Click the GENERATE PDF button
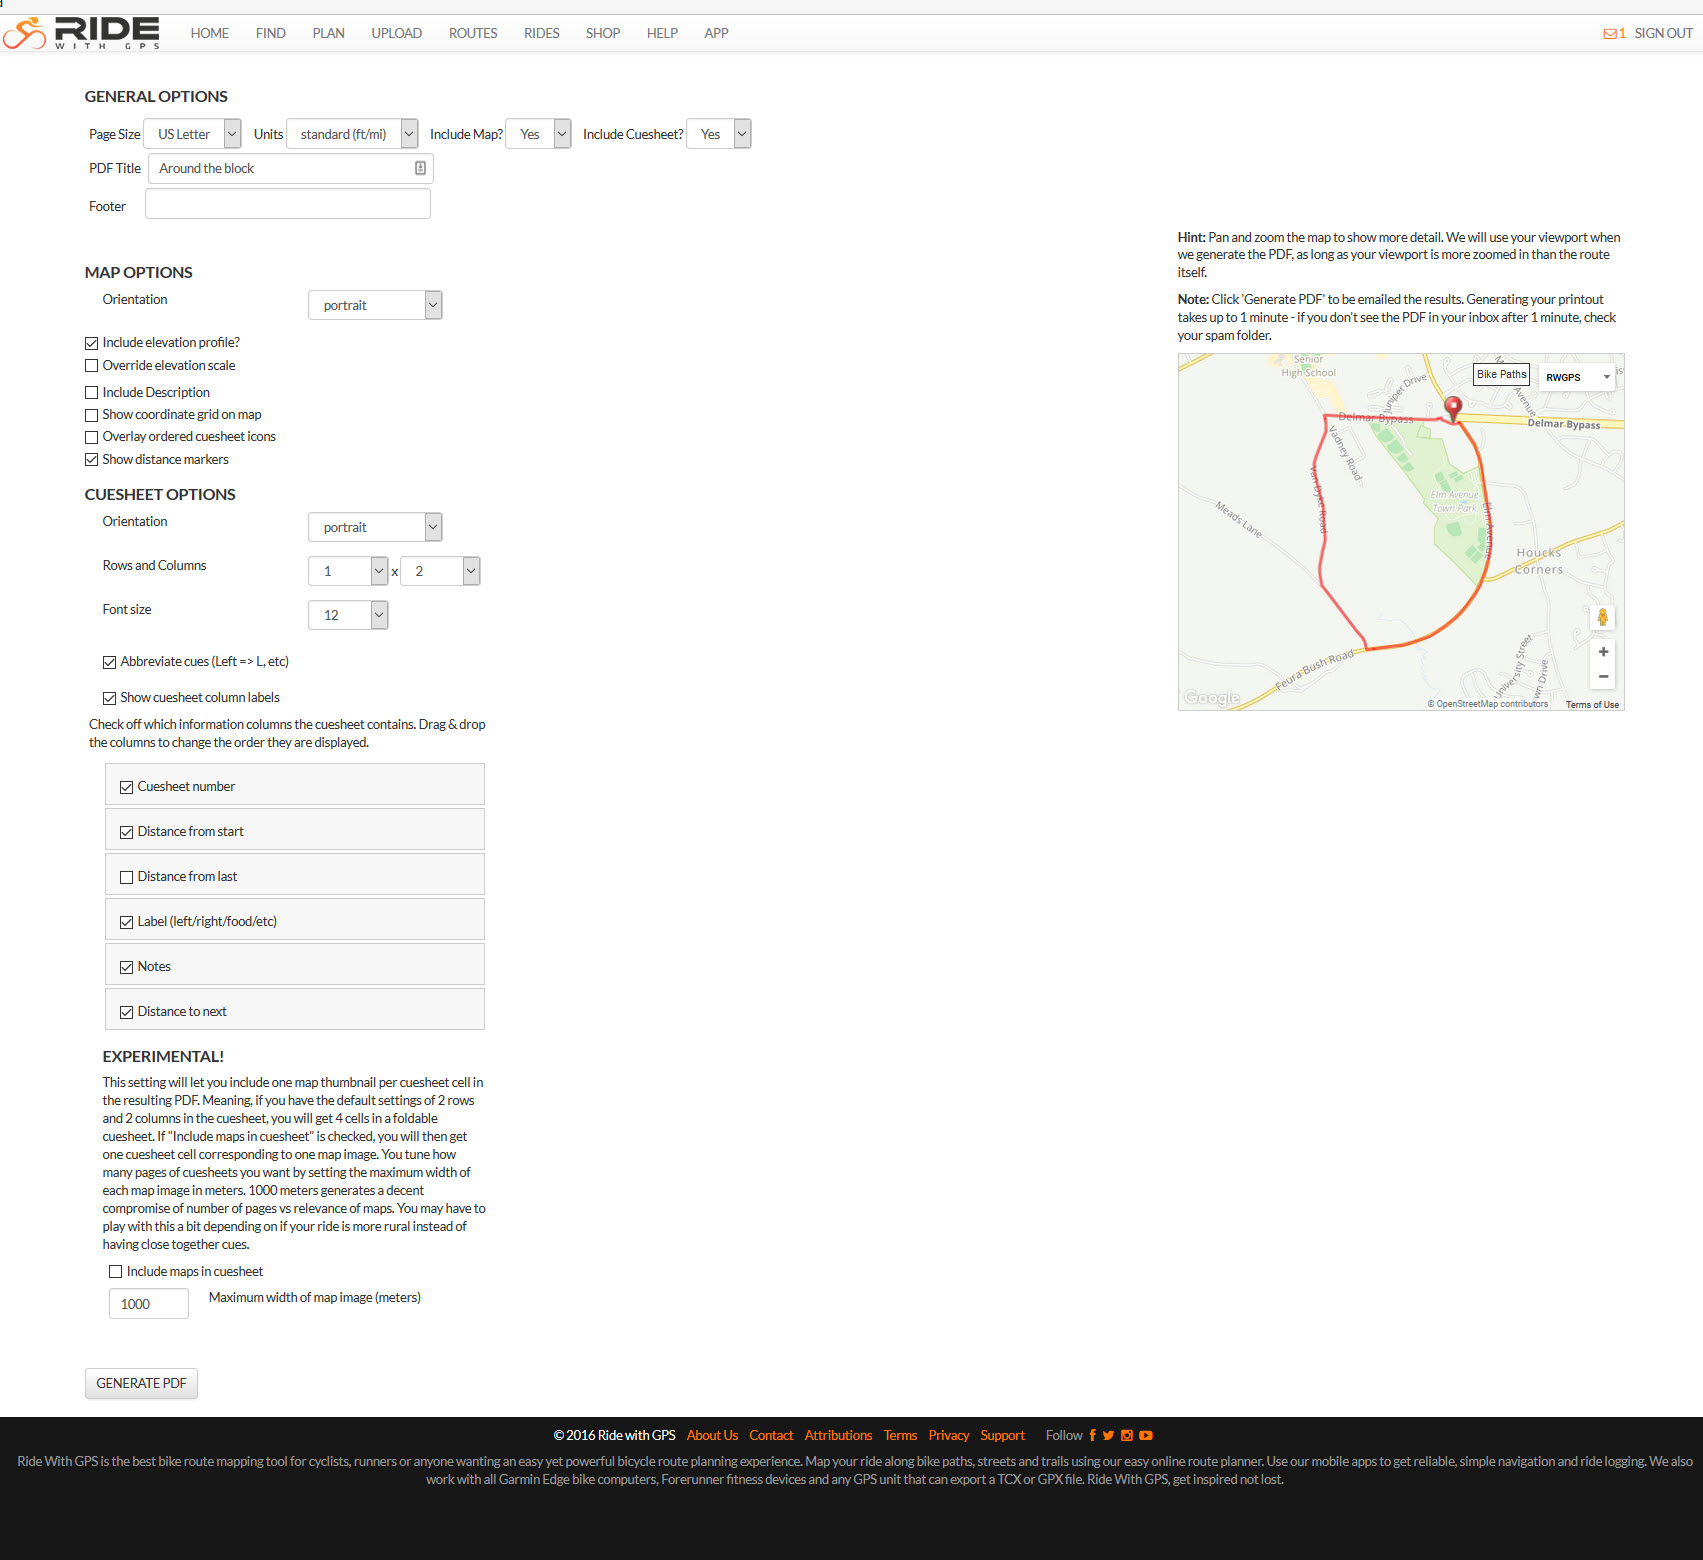Viewport: 1703px width, 1560px height. coord(142,1383)
